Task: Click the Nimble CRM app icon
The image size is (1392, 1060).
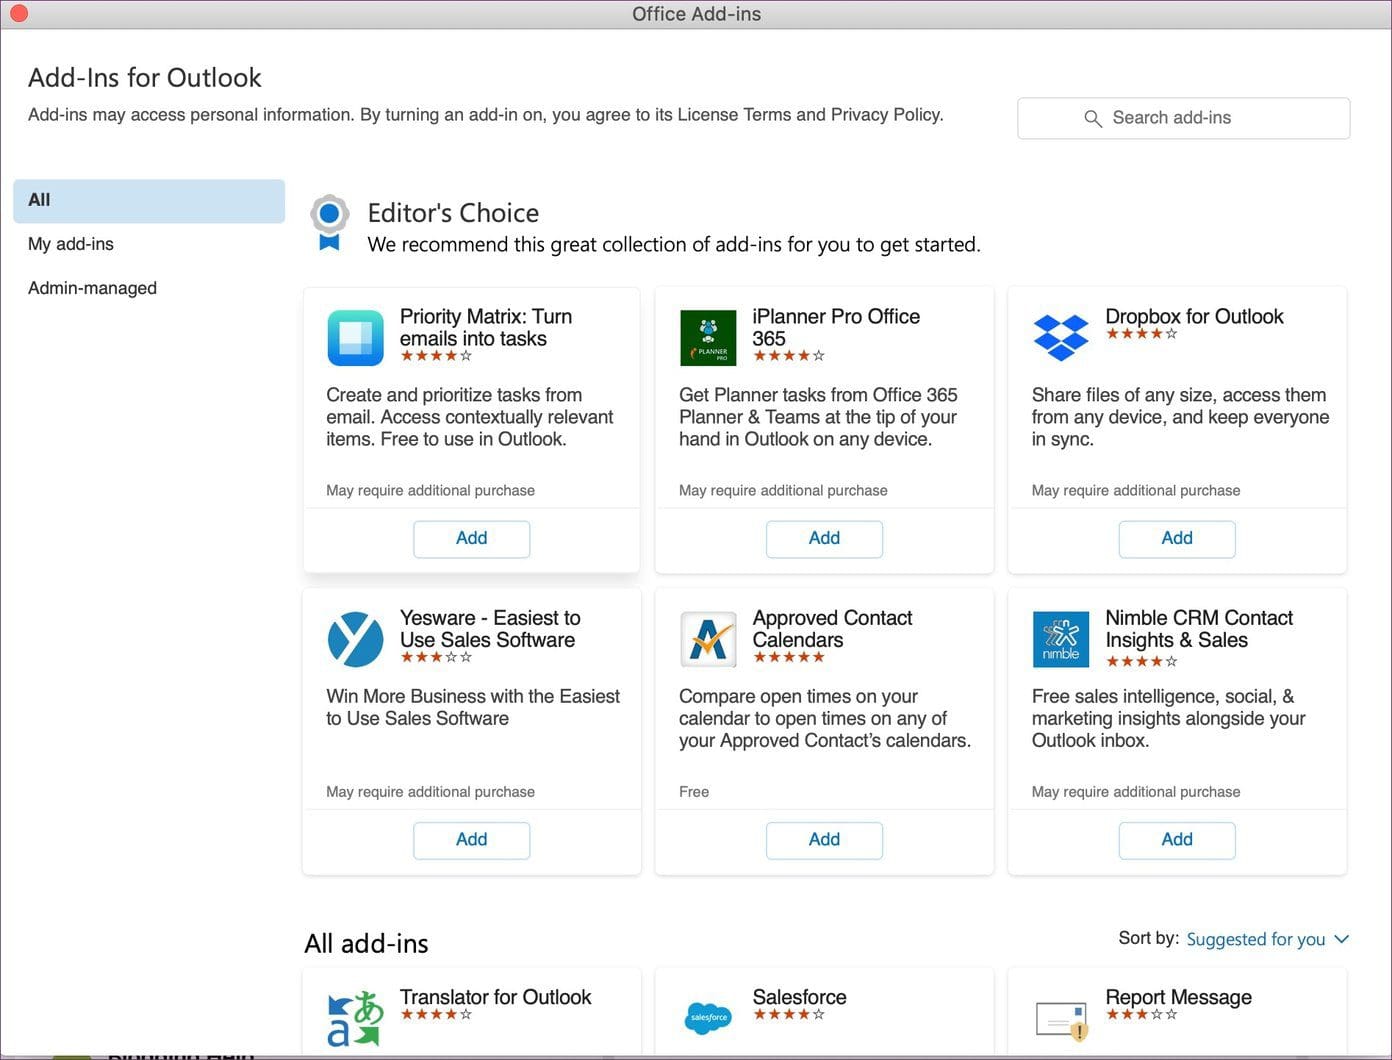Action: pos(1061,639)
